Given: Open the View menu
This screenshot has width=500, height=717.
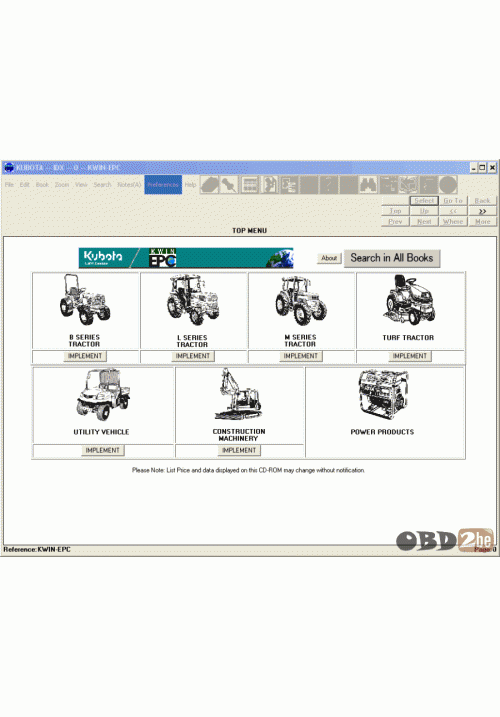Looking at the screenshot, I should (81, 185).
